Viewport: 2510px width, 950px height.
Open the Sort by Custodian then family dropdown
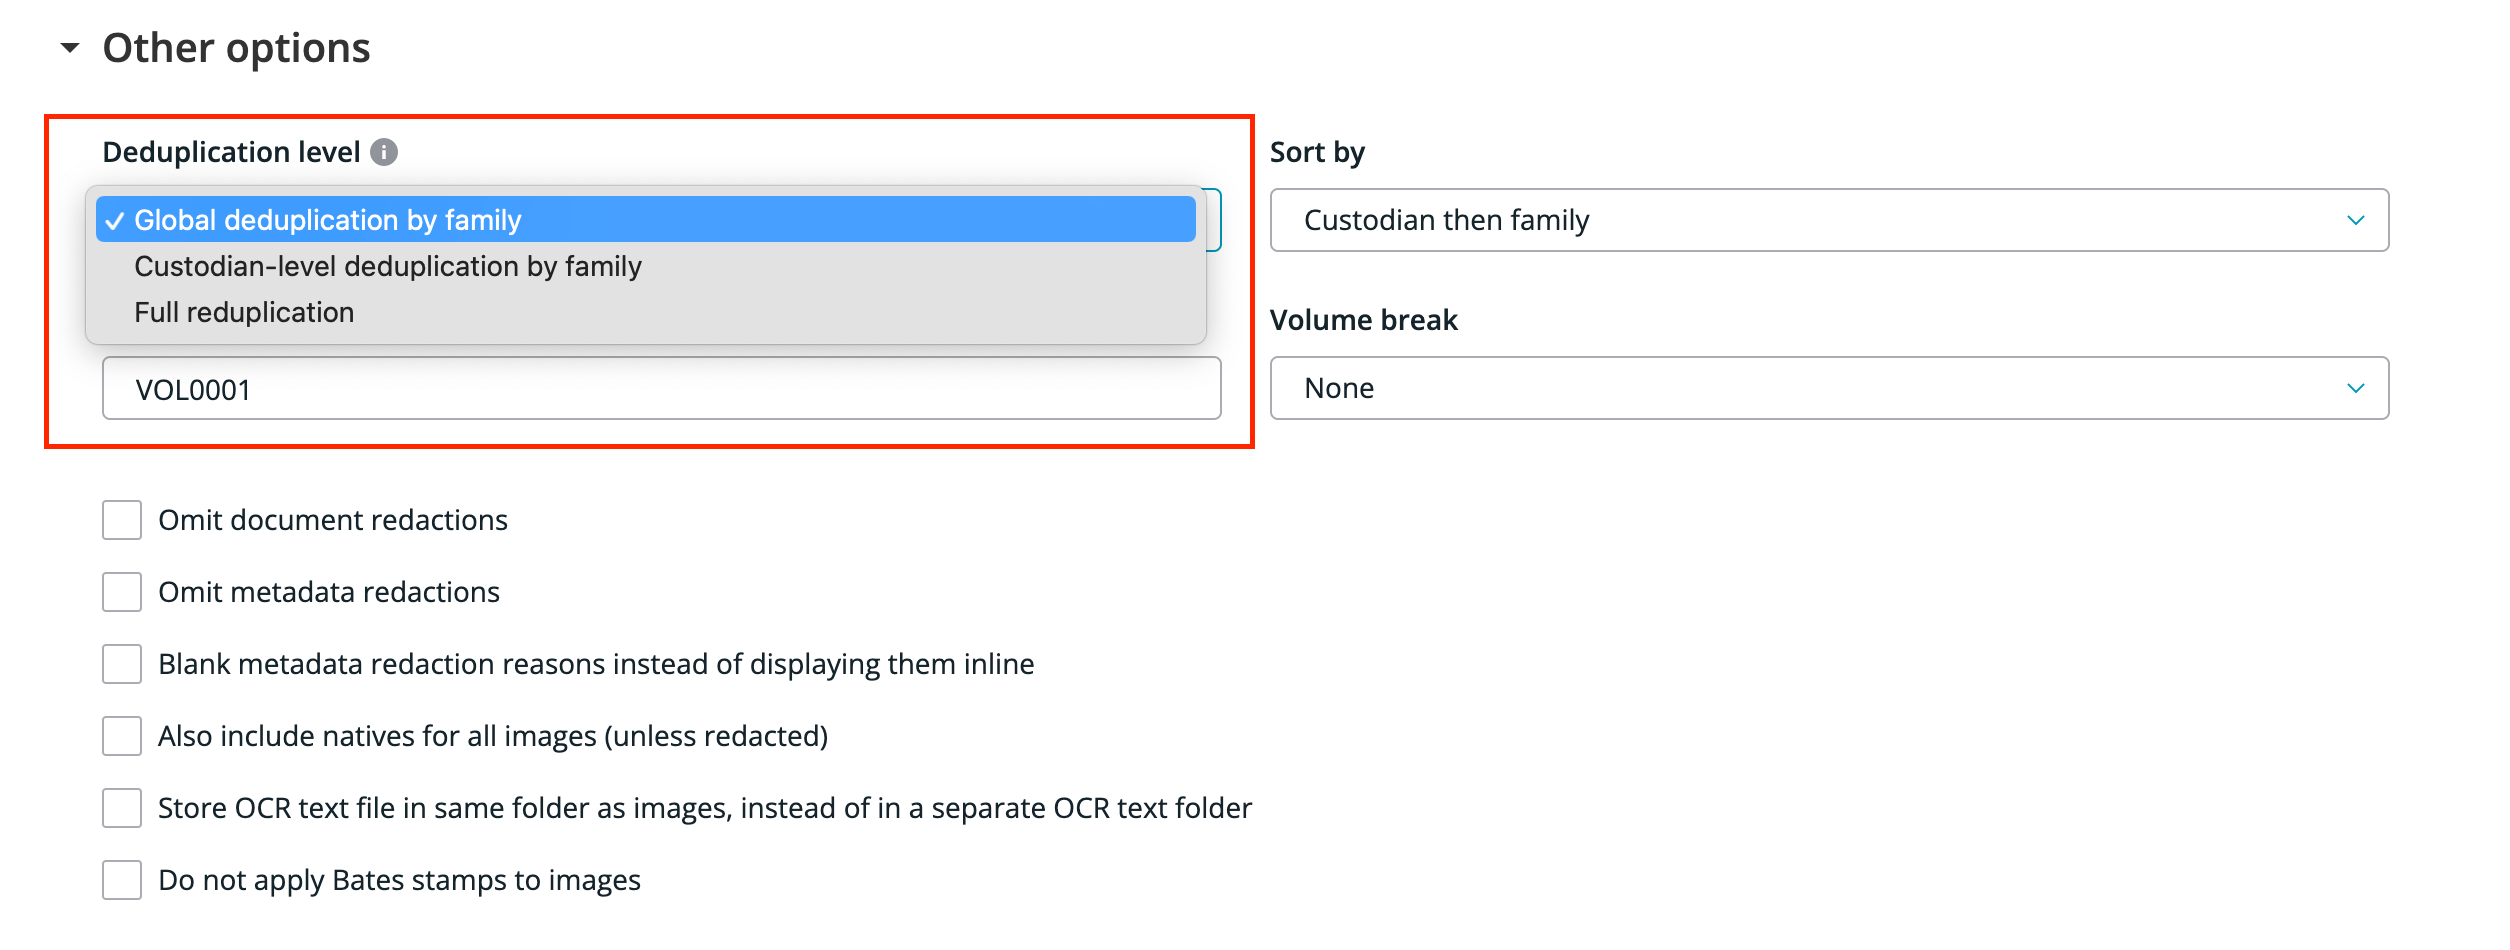point(1829,220)
